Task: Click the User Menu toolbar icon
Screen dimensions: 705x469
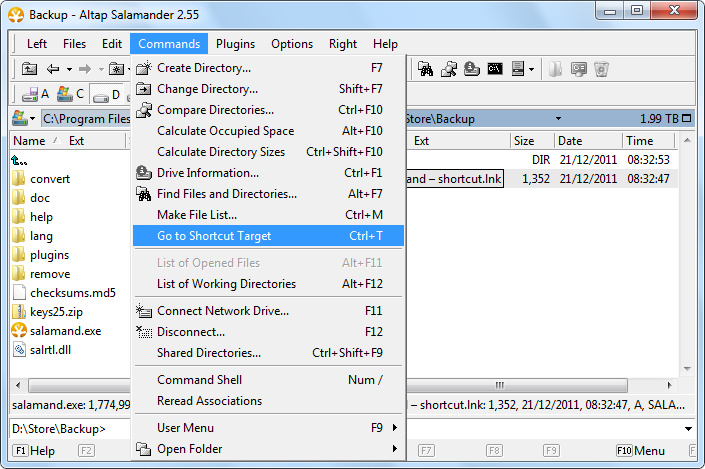Action: click(518, 69)
